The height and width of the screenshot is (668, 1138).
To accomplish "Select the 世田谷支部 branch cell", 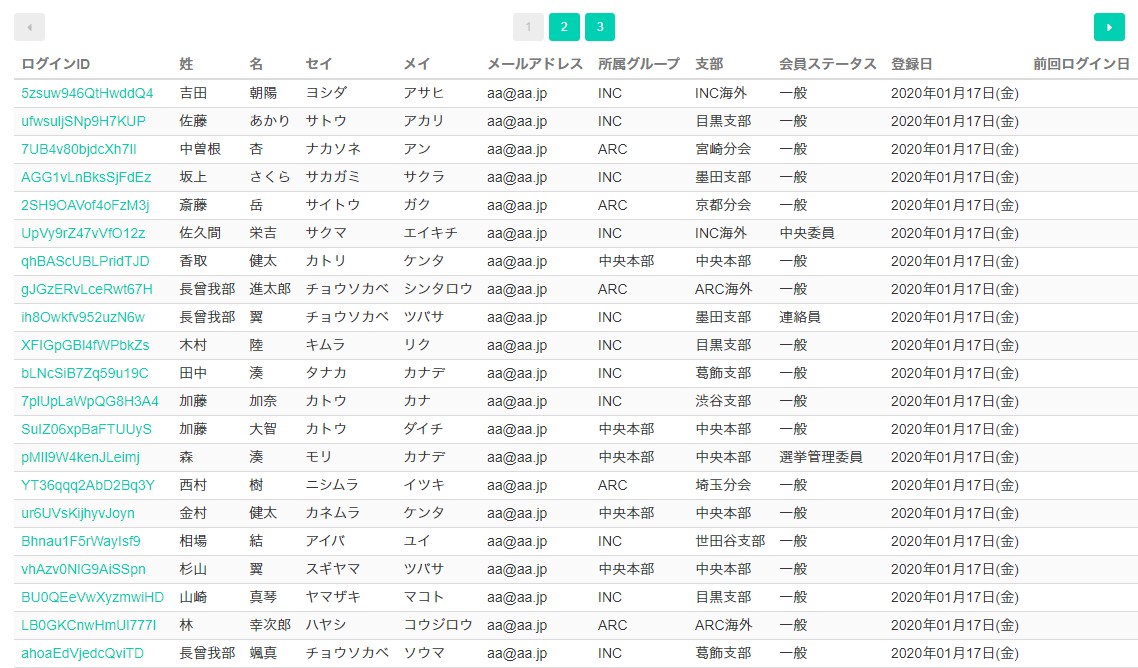I will point(730,541).
